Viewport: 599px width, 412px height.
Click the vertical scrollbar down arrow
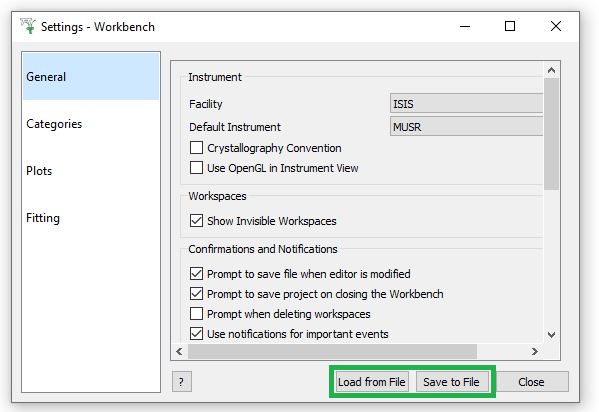coord(551,335)
